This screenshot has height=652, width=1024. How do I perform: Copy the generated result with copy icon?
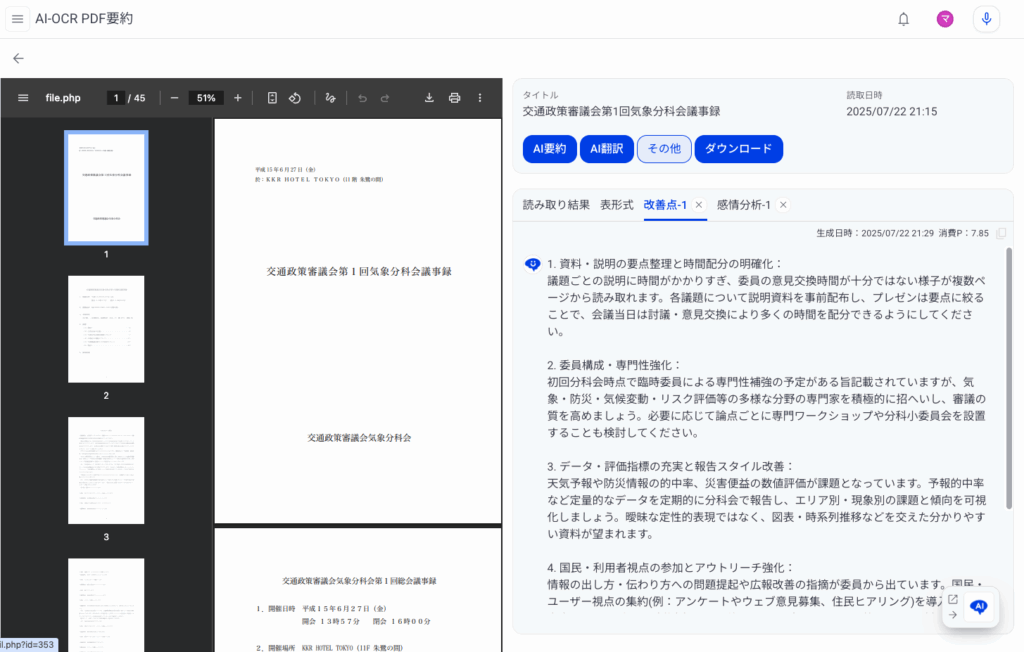tap(1001, 233)
